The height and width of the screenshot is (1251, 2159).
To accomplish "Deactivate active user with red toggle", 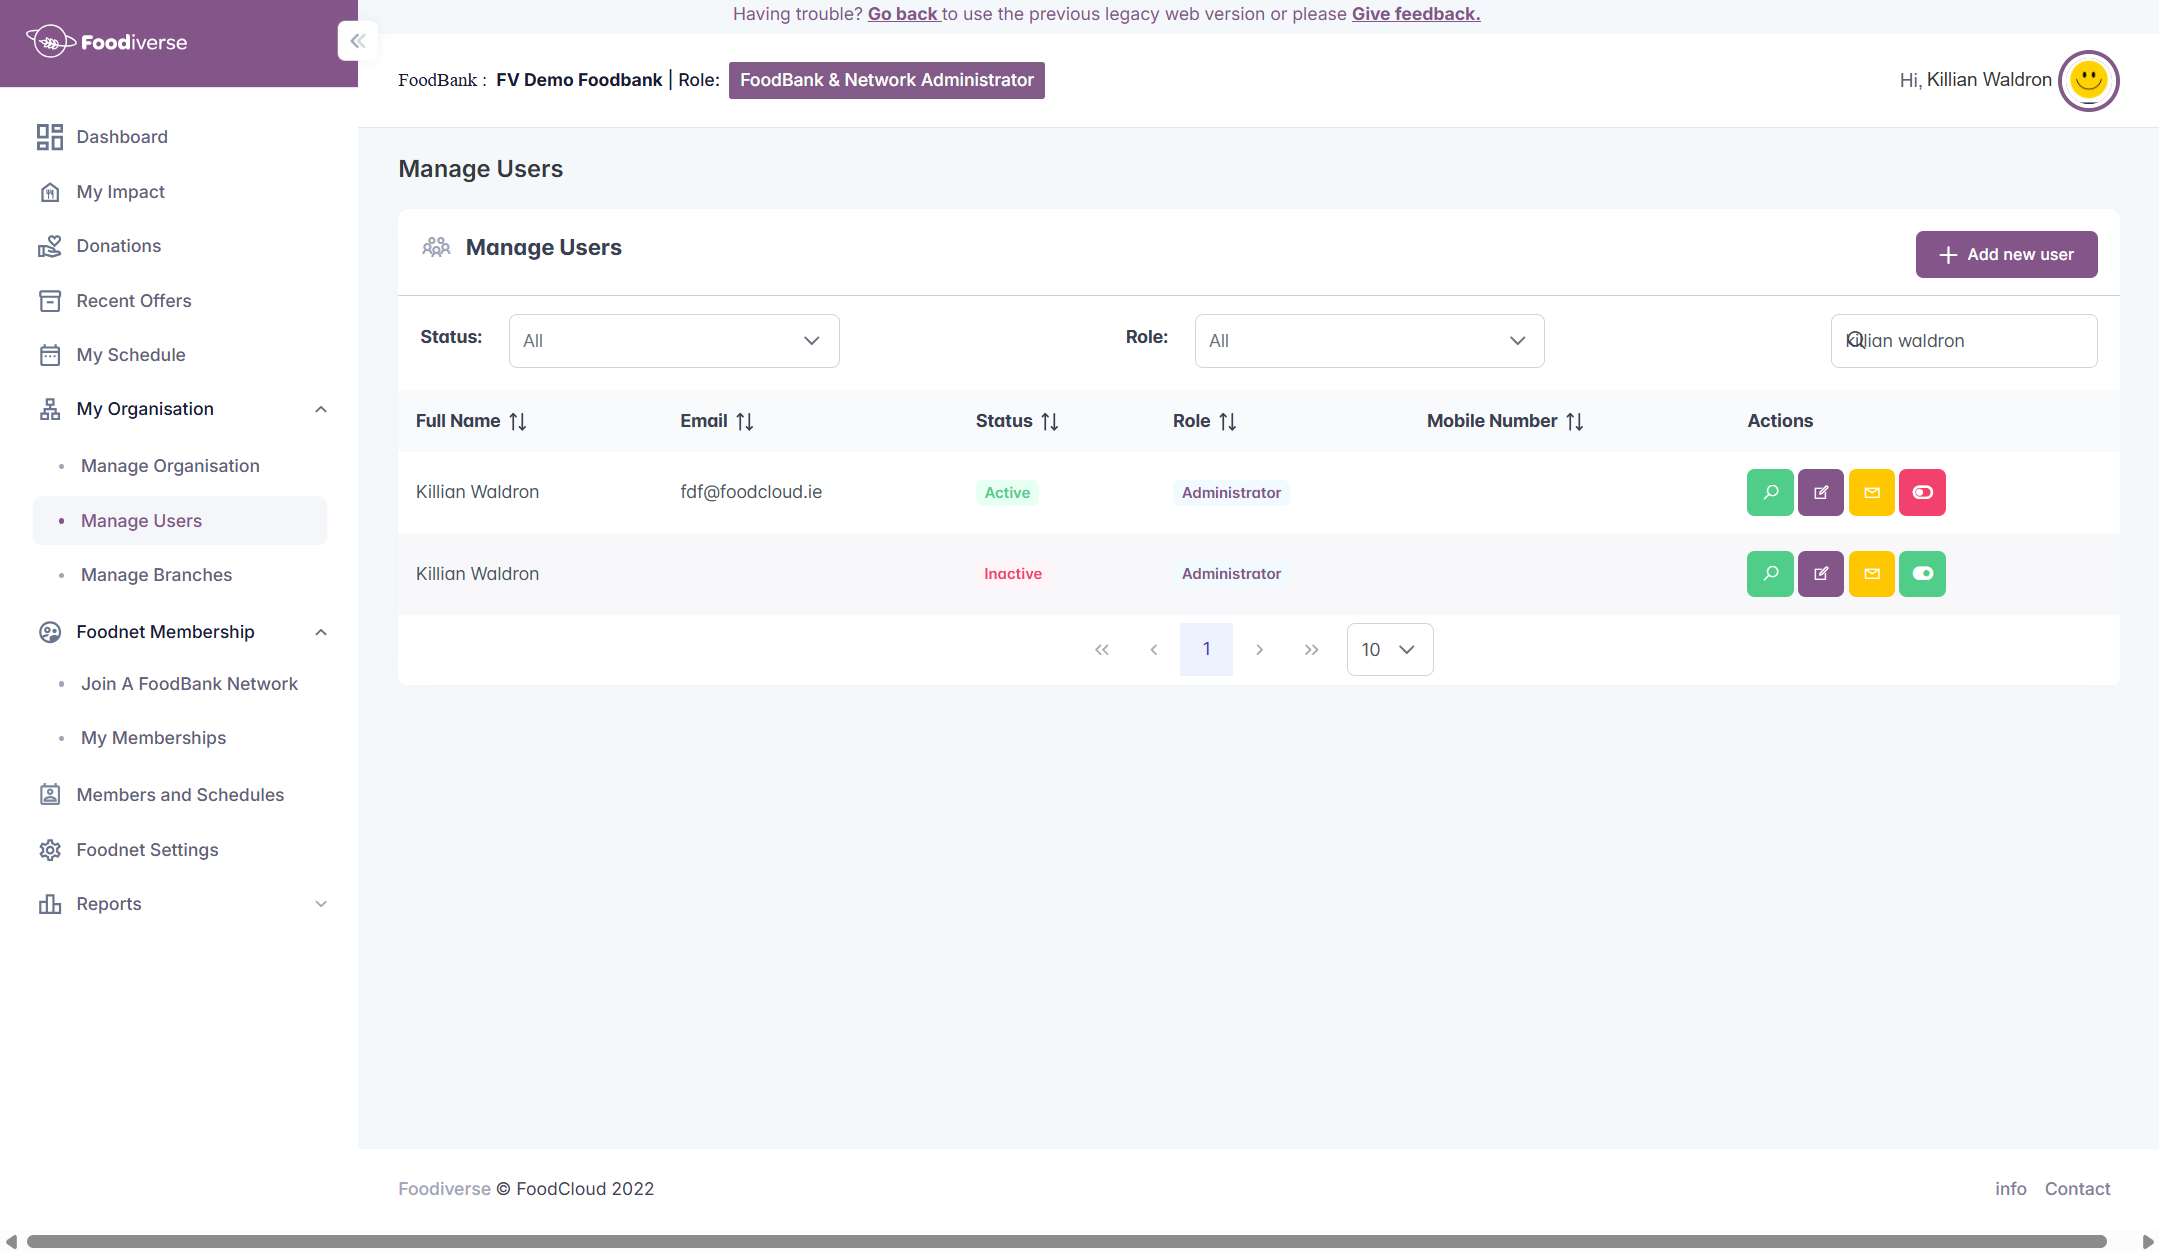I will pos(1922,492).
